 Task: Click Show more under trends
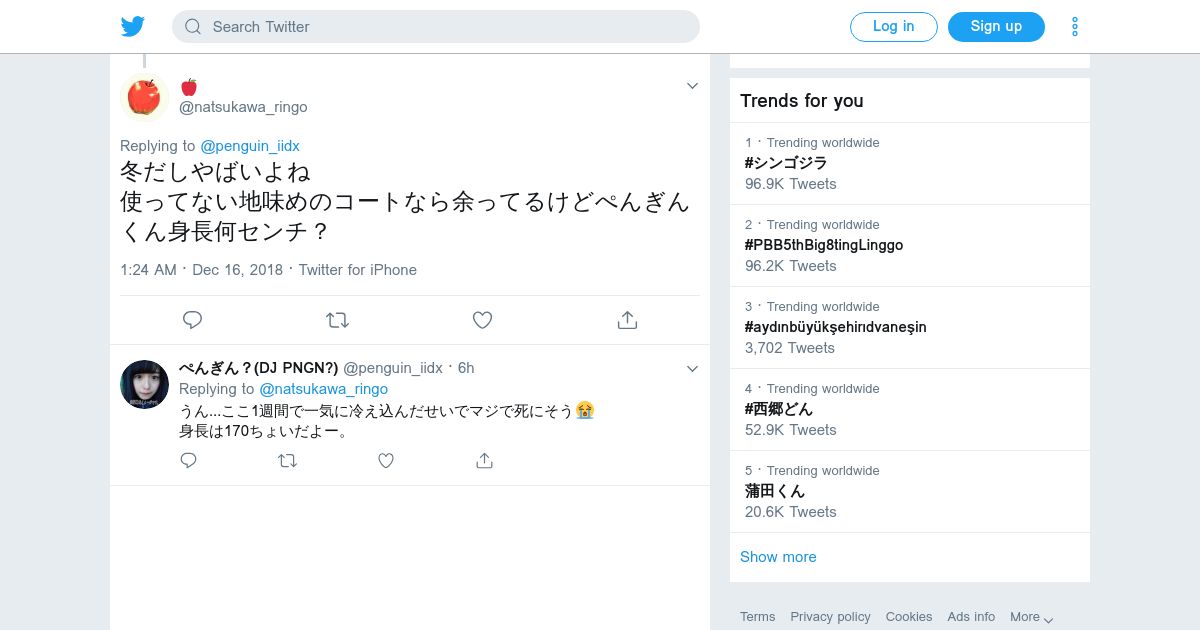click(x=778, y=557)
